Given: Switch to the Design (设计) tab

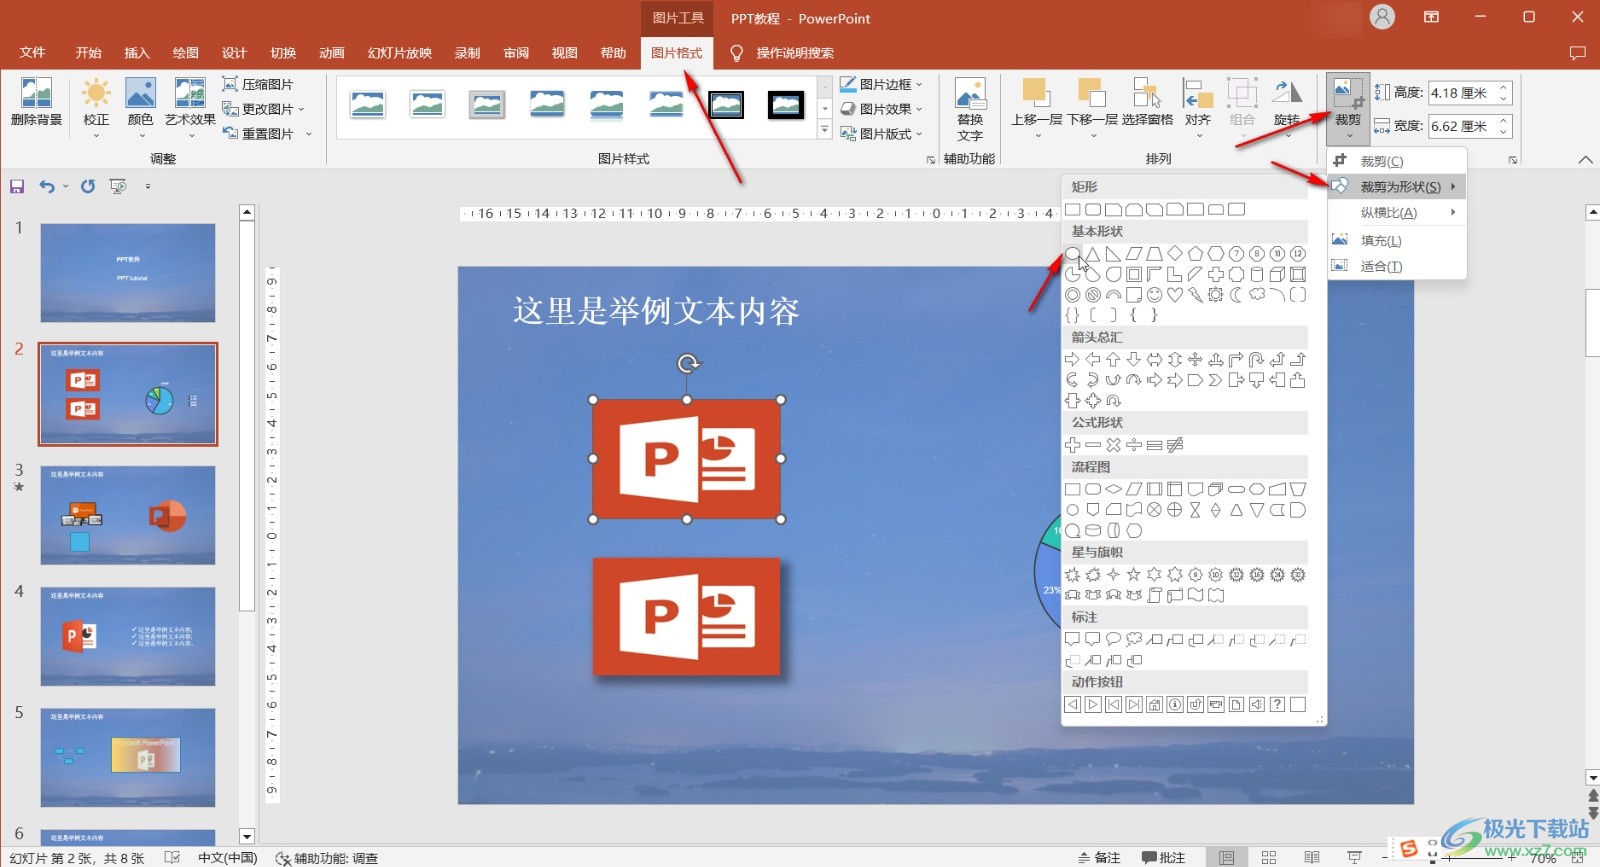Looking at the screenshot, I should pyautogui.click(x=234, y=53).
